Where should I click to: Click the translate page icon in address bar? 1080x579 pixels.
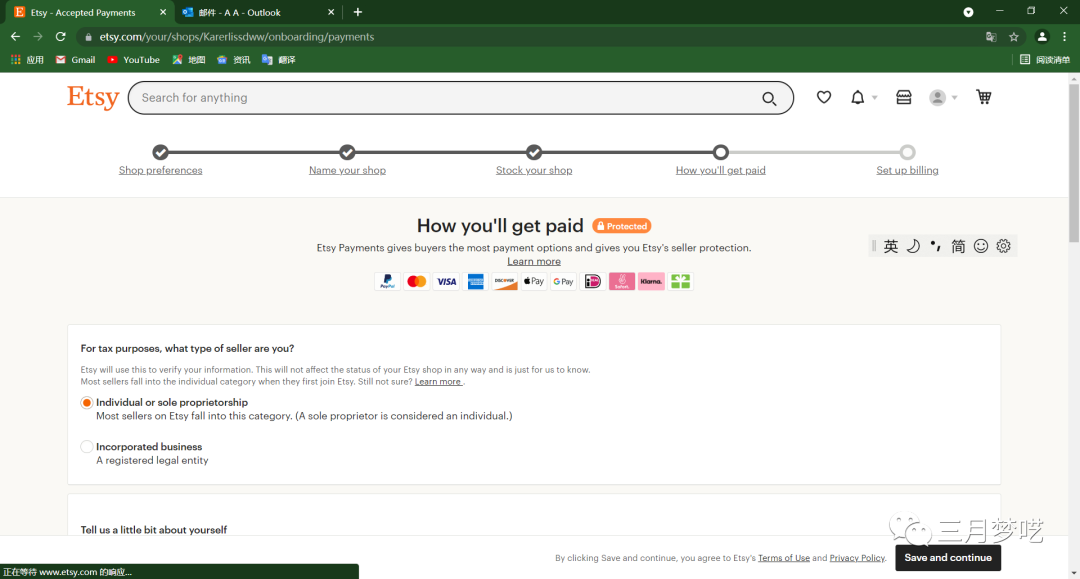click(x=991, y=37)
